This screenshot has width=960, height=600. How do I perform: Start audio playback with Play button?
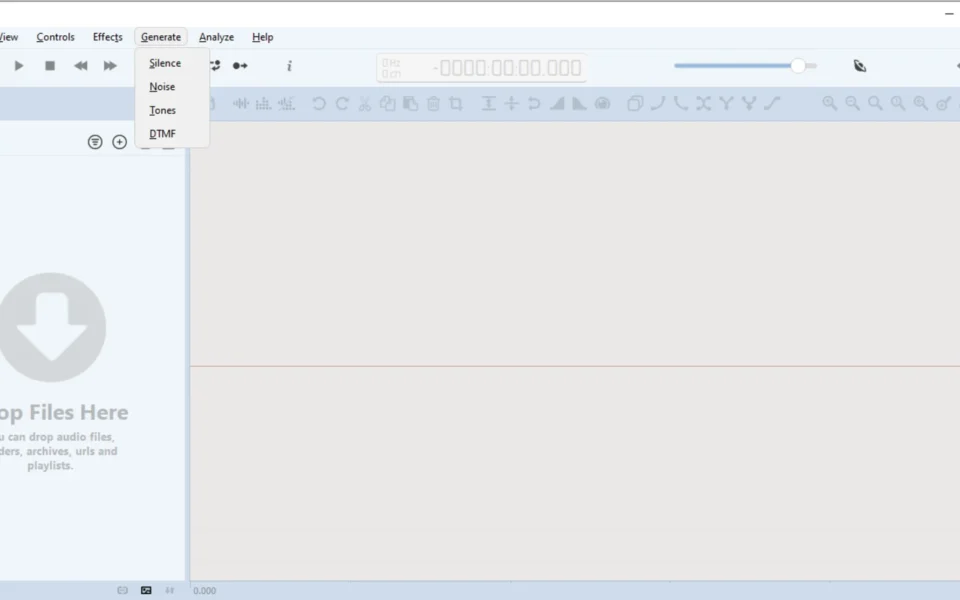tap(18, 66)
